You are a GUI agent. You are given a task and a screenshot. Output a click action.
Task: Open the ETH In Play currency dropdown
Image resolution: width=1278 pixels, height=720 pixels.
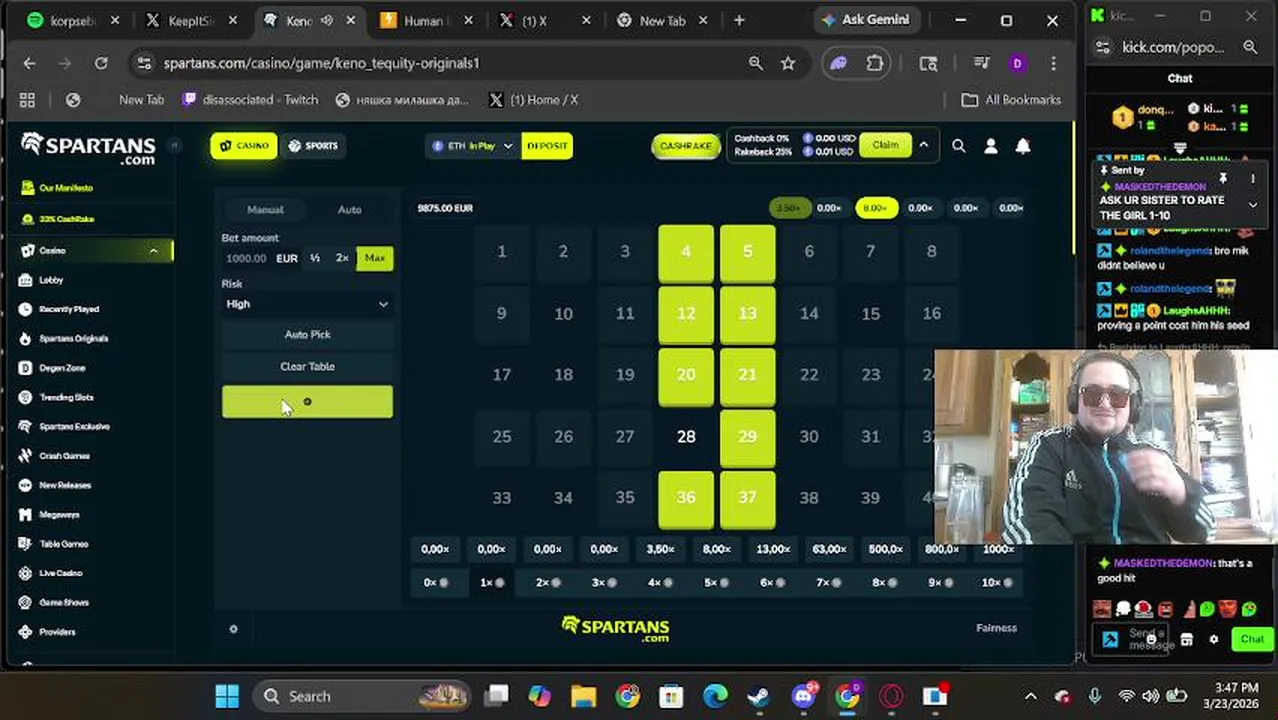pyautogui.click(x=472, y=146)
